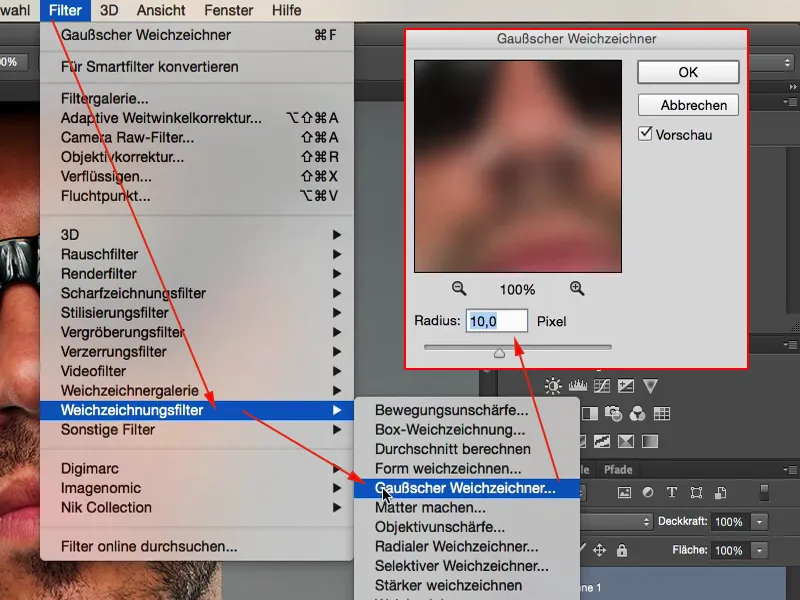Open the Ansicht menu
The image size is (800, 600).
click(161, 10)
